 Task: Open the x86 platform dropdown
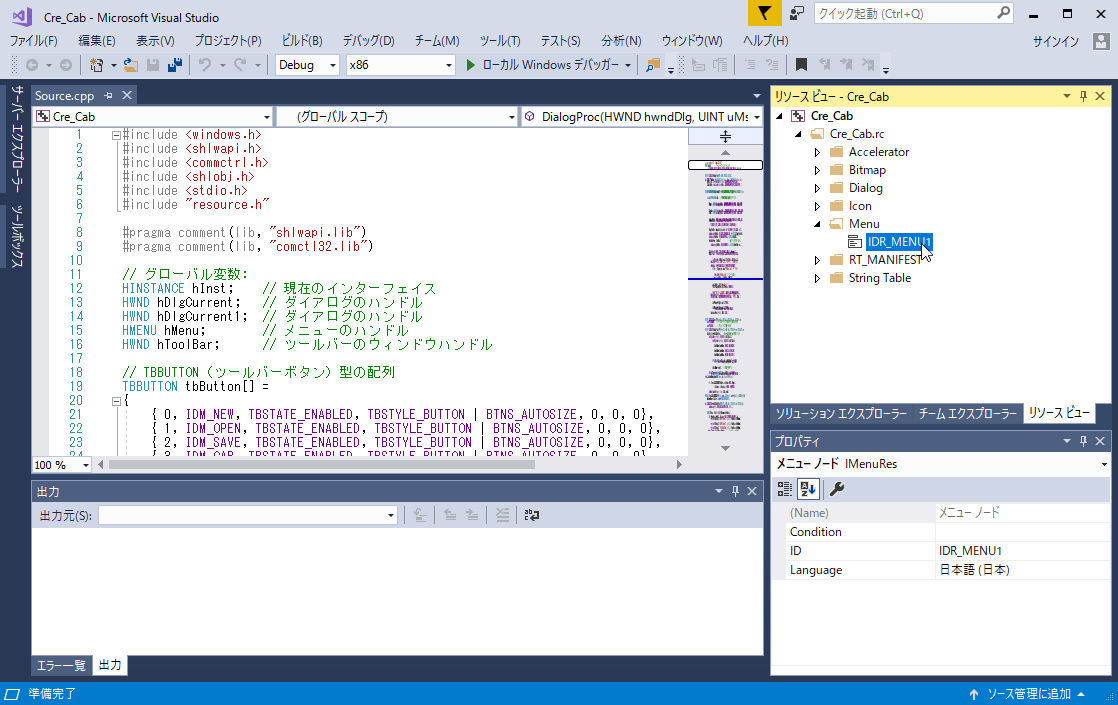point(400,65)
